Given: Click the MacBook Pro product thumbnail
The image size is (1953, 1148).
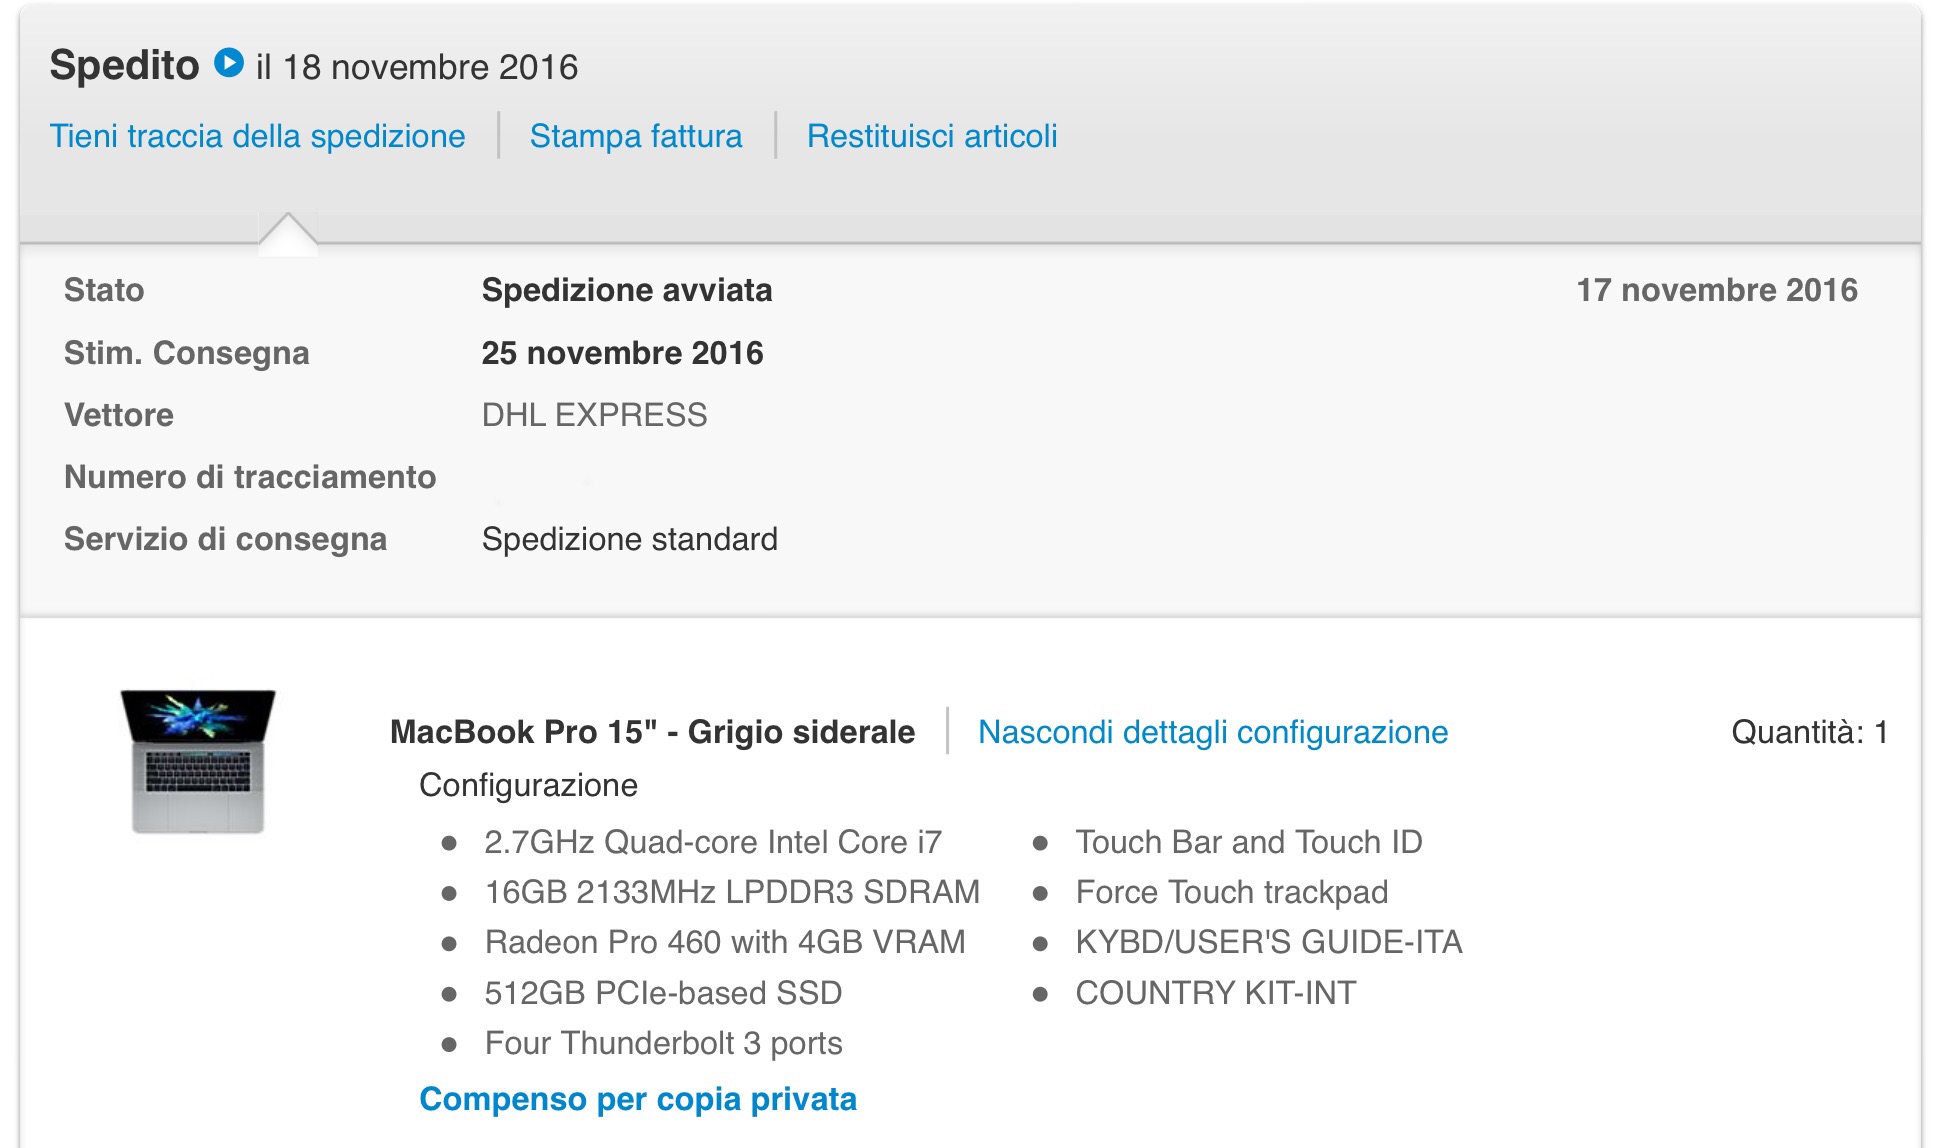Looking at the screenshot, I should click(198, 761).
